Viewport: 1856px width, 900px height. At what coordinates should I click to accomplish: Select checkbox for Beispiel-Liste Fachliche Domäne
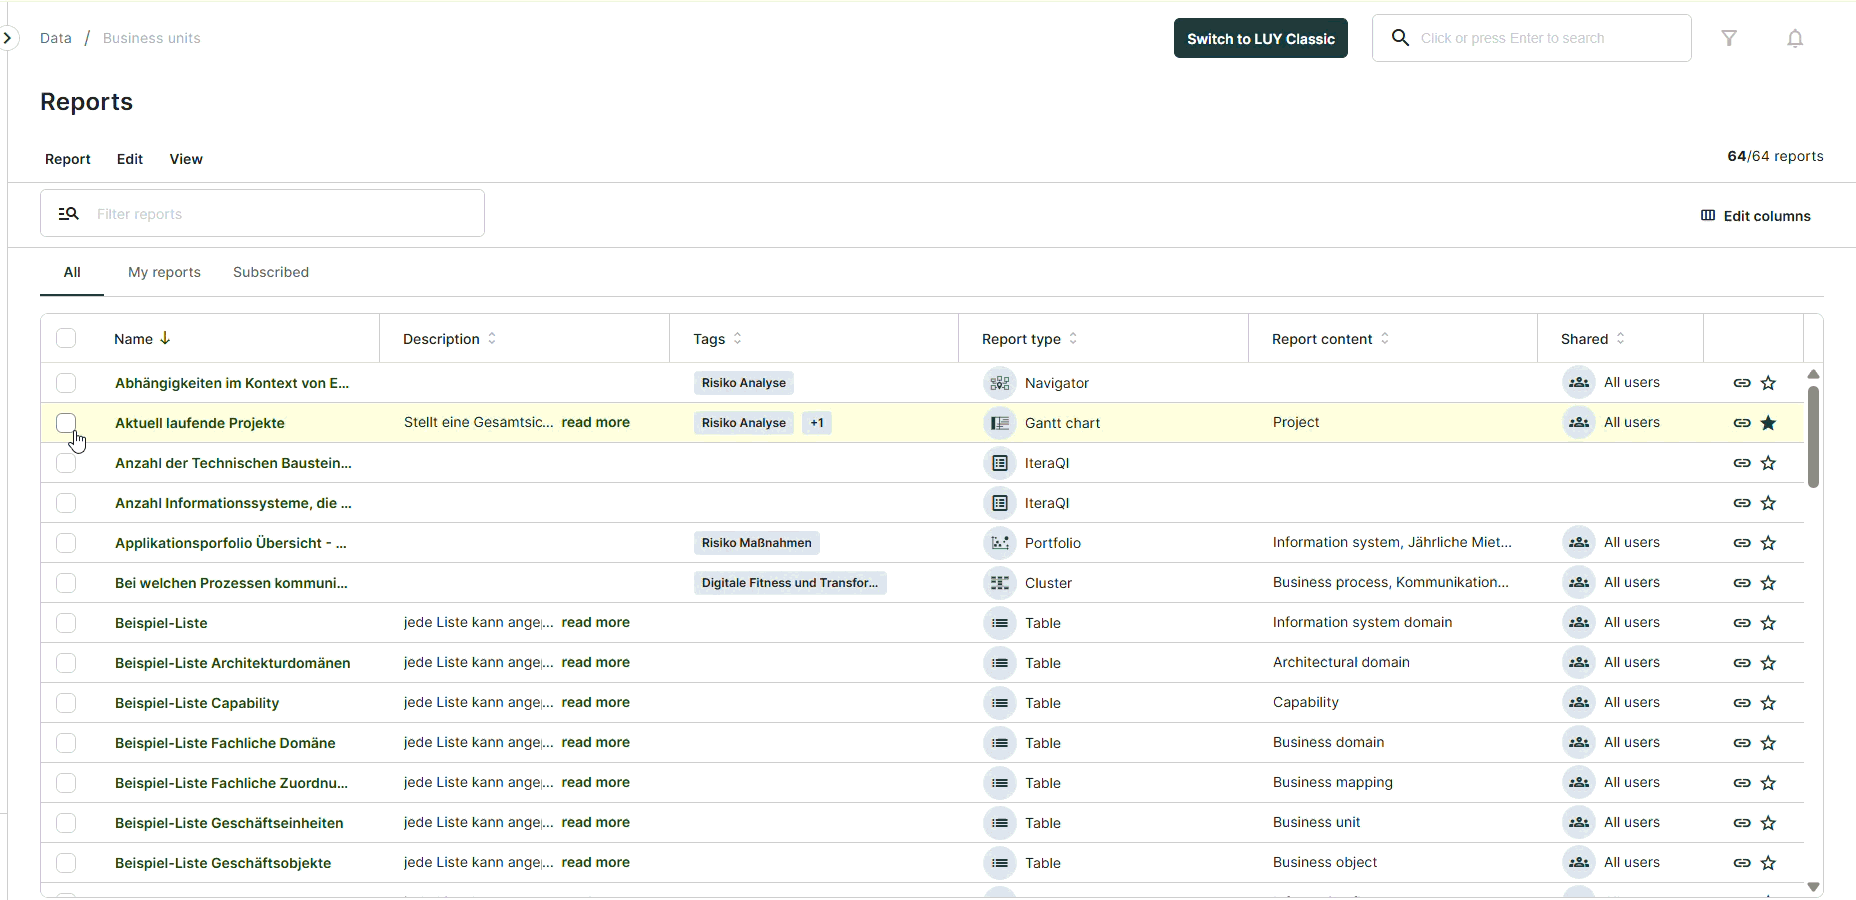point(66,743)
